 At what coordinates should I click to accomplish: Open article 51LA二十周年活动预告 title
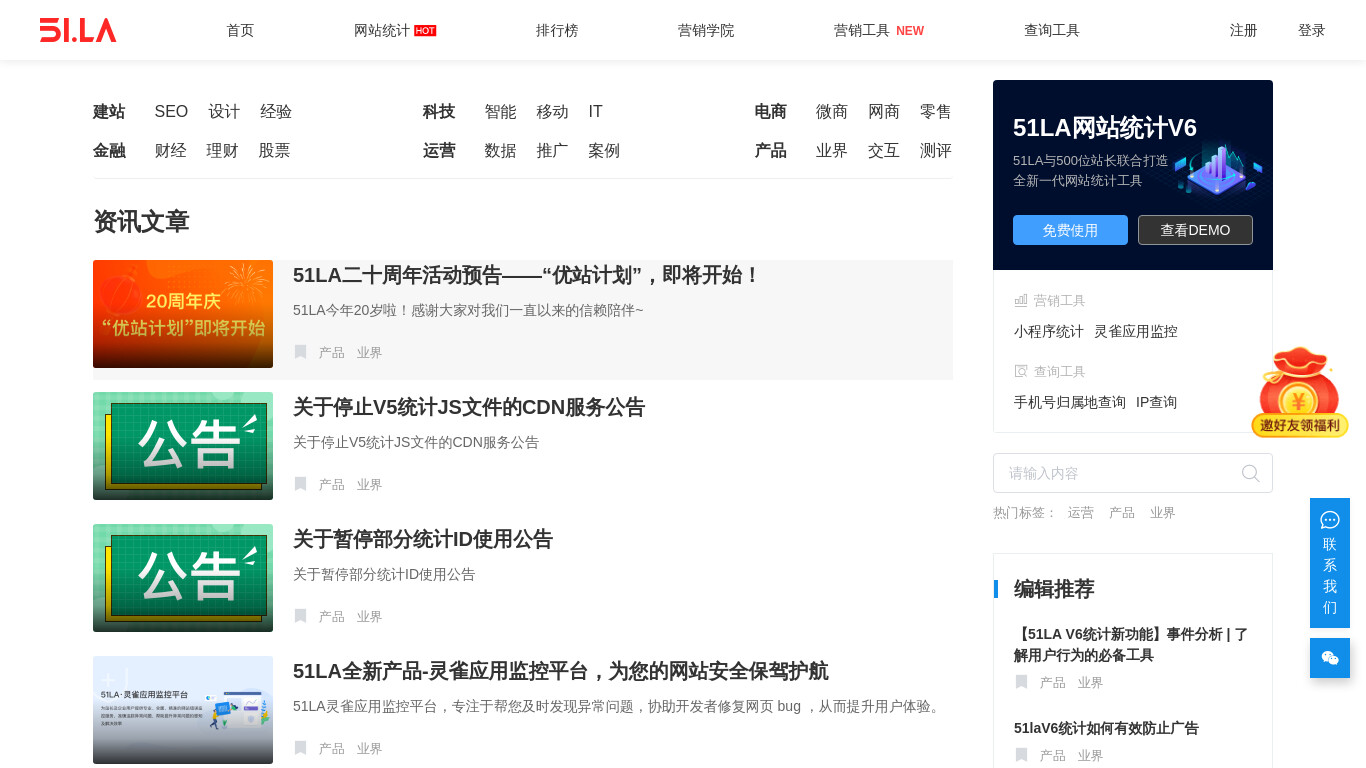[527, 275]
